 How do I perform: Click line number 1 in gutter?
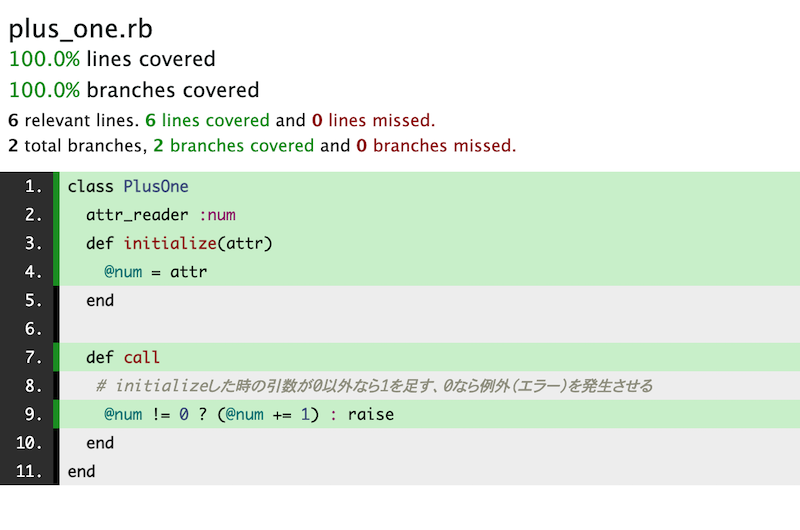click(x=34, y=187)
